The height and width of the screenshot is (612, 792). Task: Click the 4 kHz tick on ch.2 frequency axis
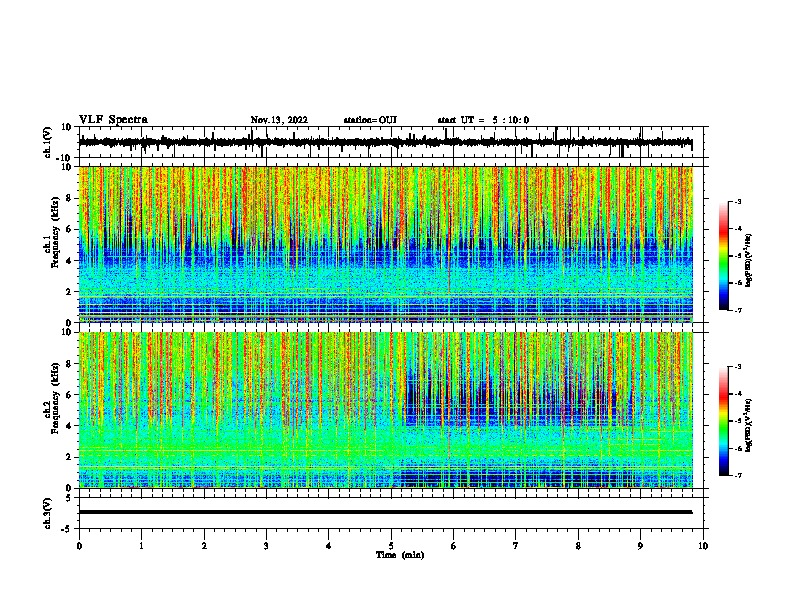coord(69,426)
